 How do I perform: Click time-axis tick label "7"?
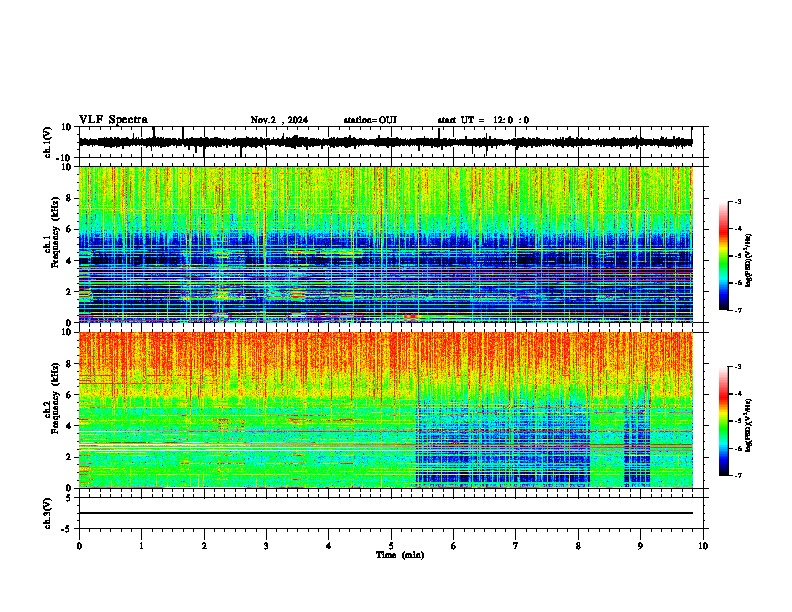(x=516, y=546)
